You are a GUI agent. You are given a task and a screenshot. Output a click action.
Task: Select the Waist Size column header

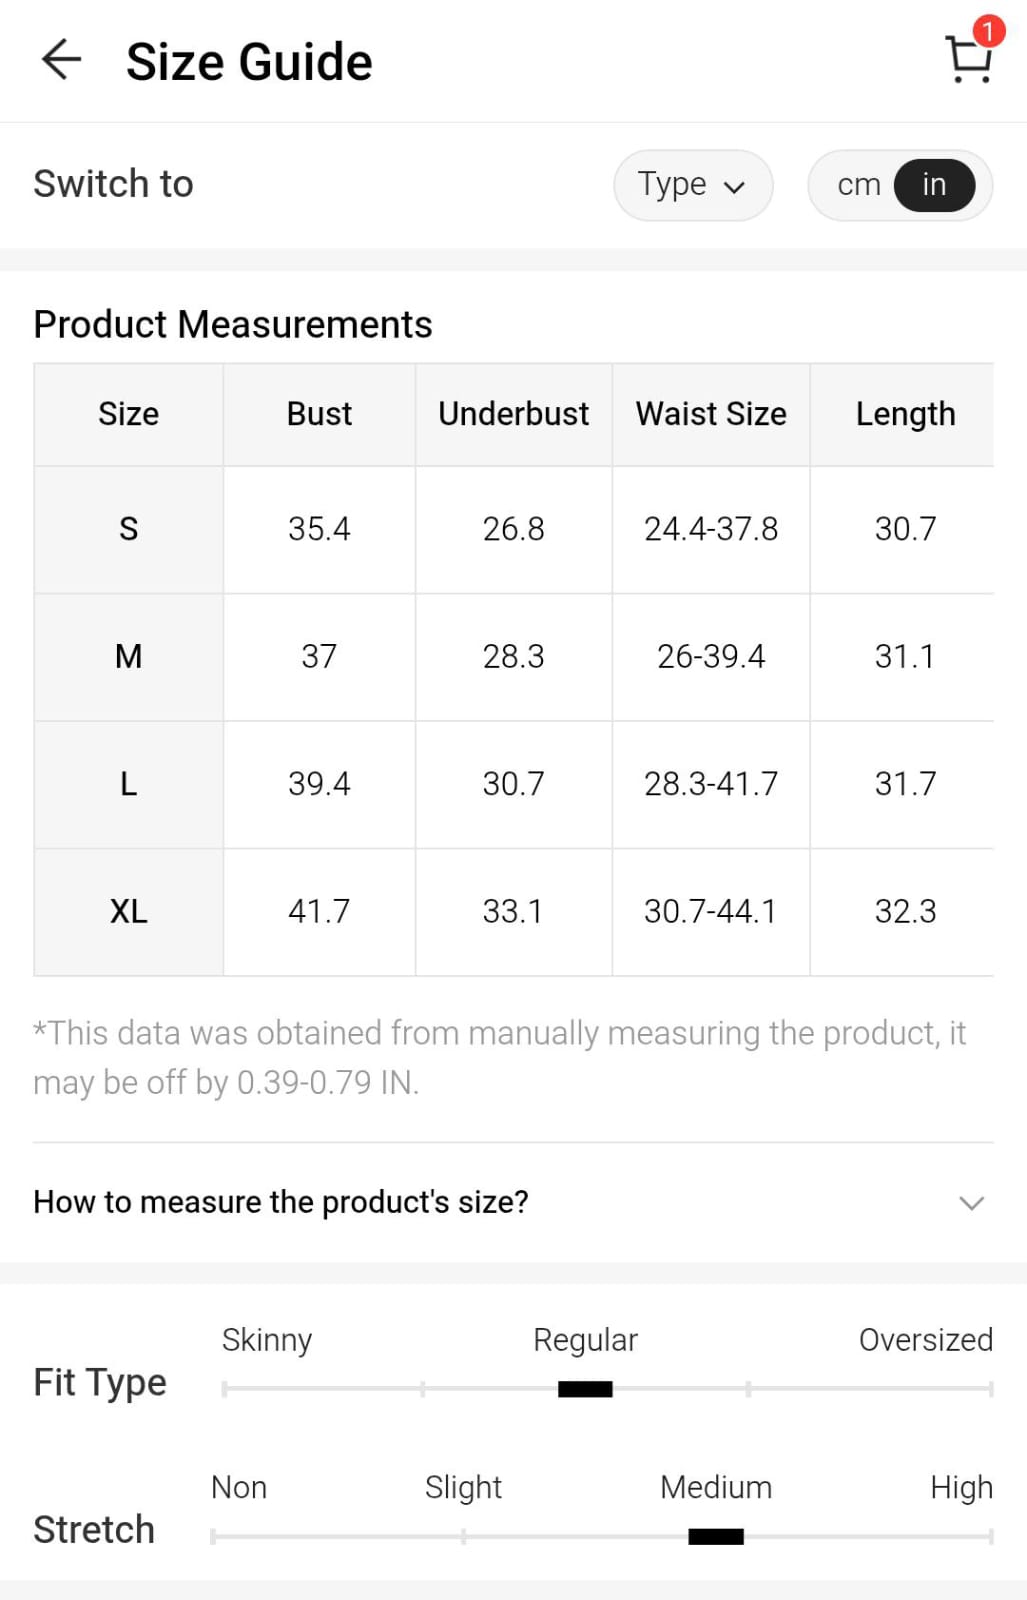[711, 414]
